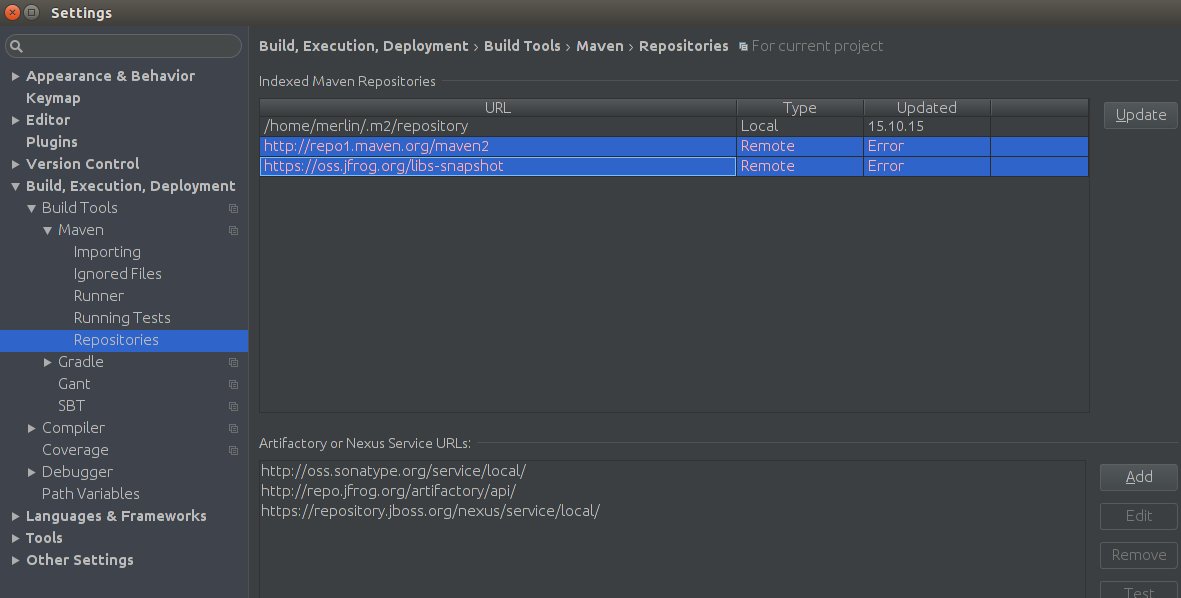Viewport: 1181px width, 598px height.
Task: Expand the Languages & Frameworks section
Action: coord(15,516)
